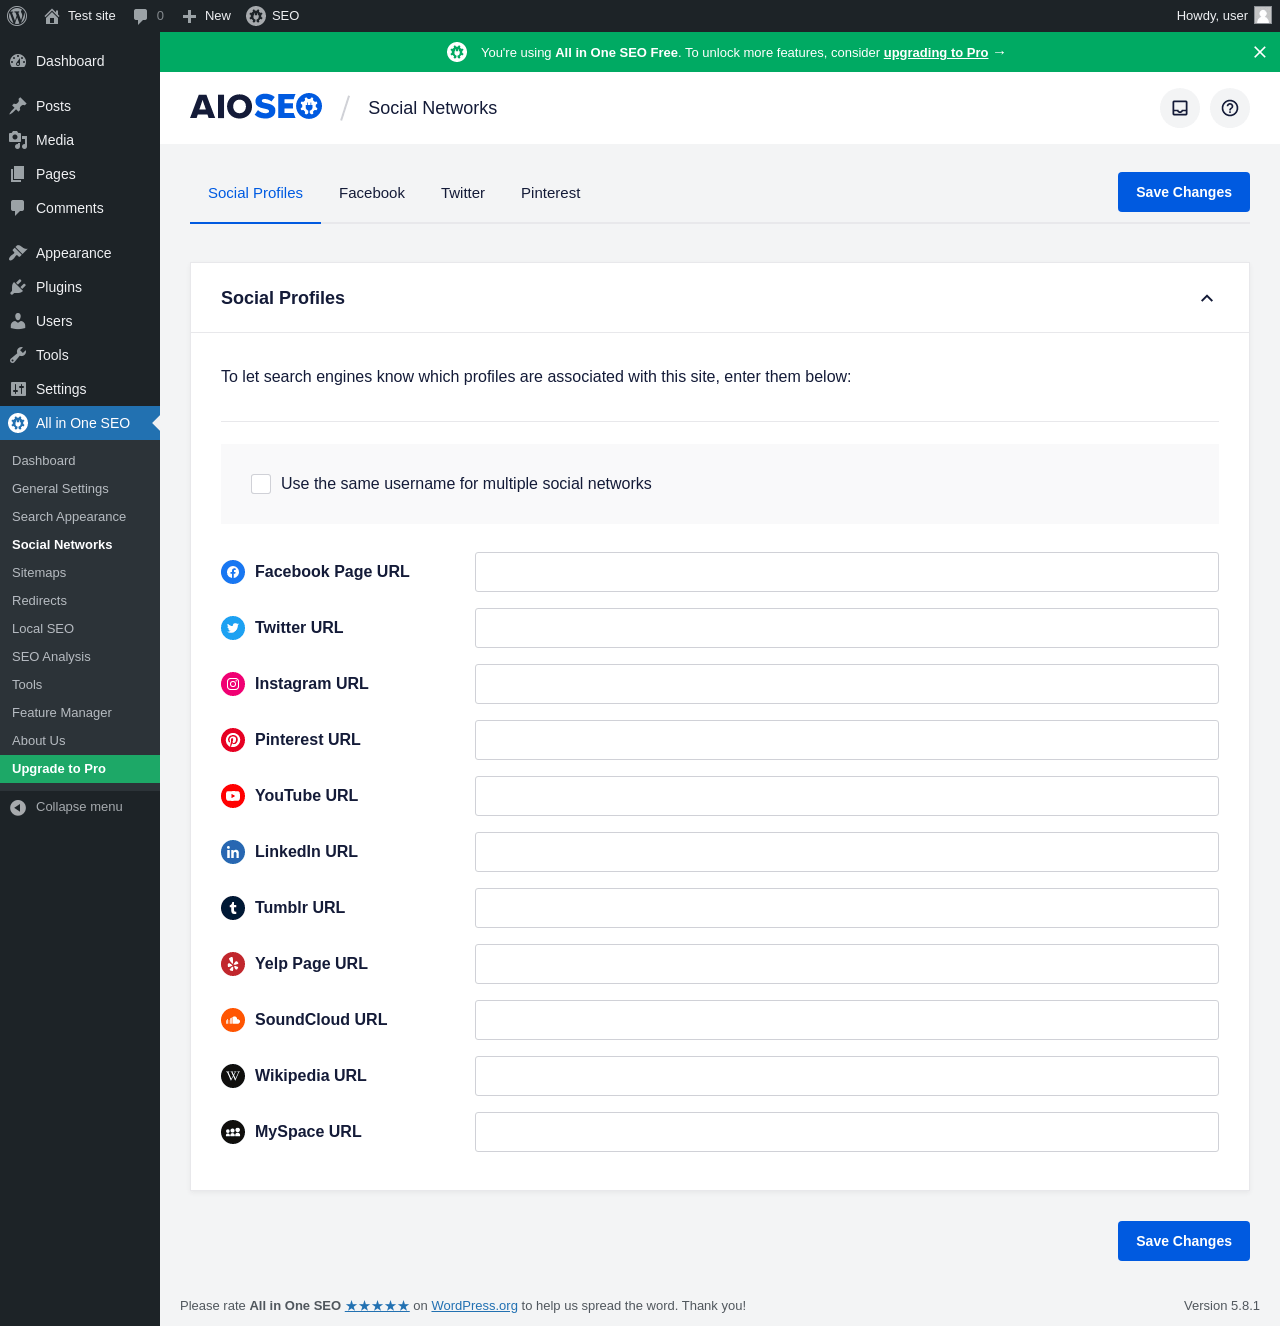Click the Yelp icon
The width and height of the screenshot is (1280, 1326).
pyautogui.click(x=233, y=964)
